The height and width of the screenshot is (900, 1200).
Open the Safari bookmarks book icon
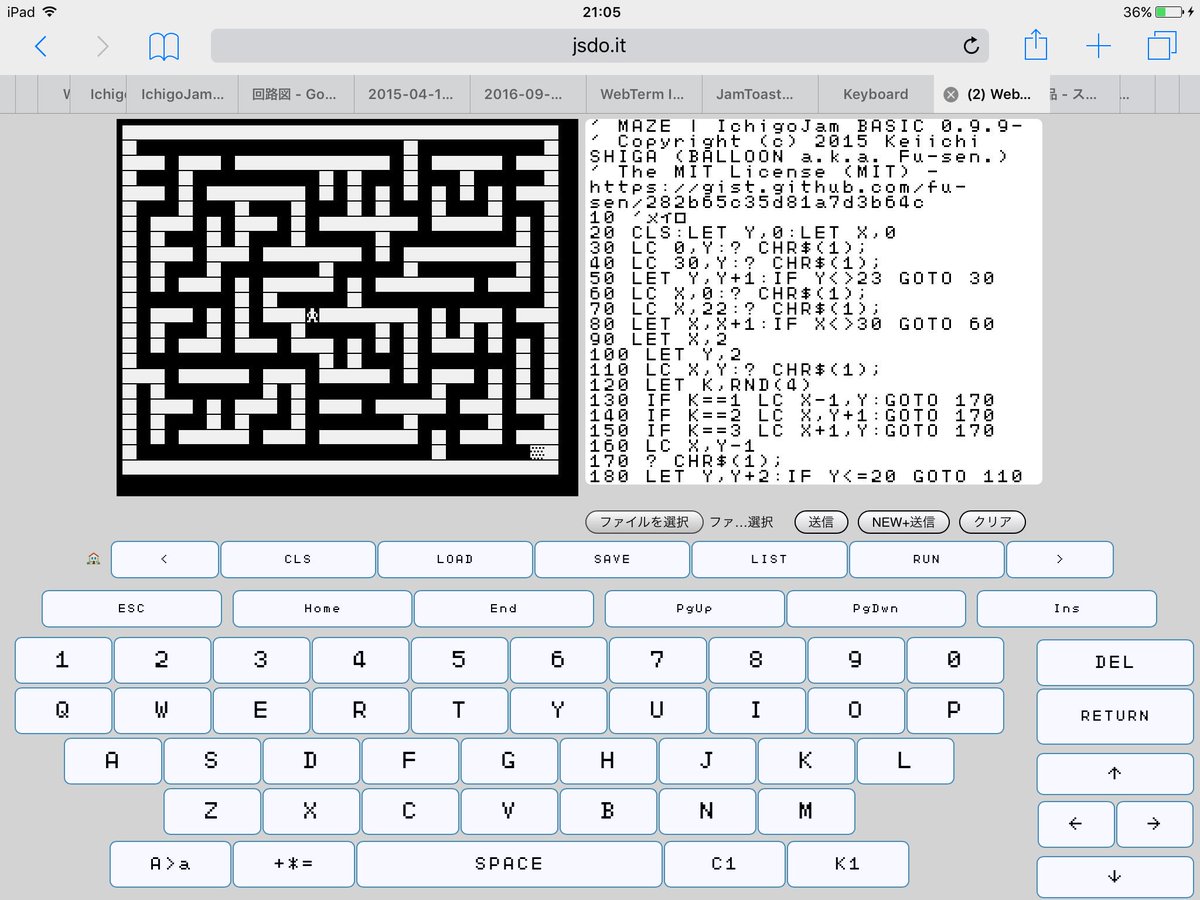click(164, 46)
